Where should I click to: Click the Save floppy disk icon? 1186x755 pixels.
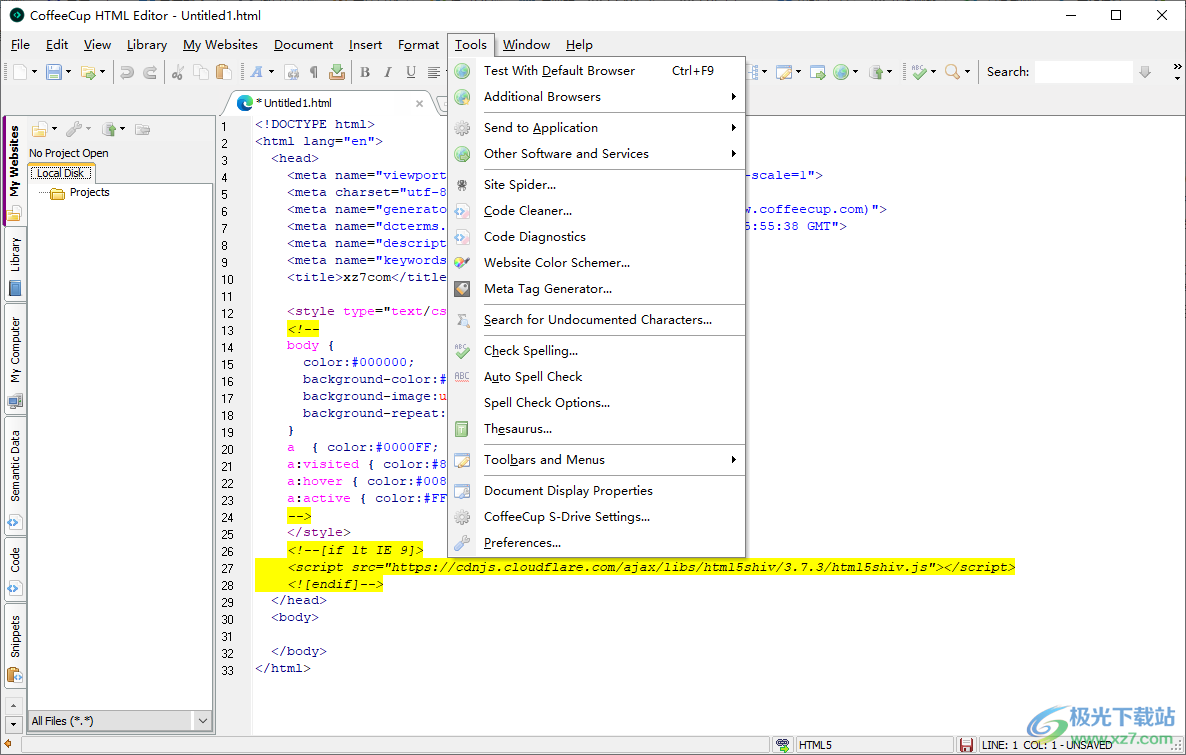click(54, 72)
